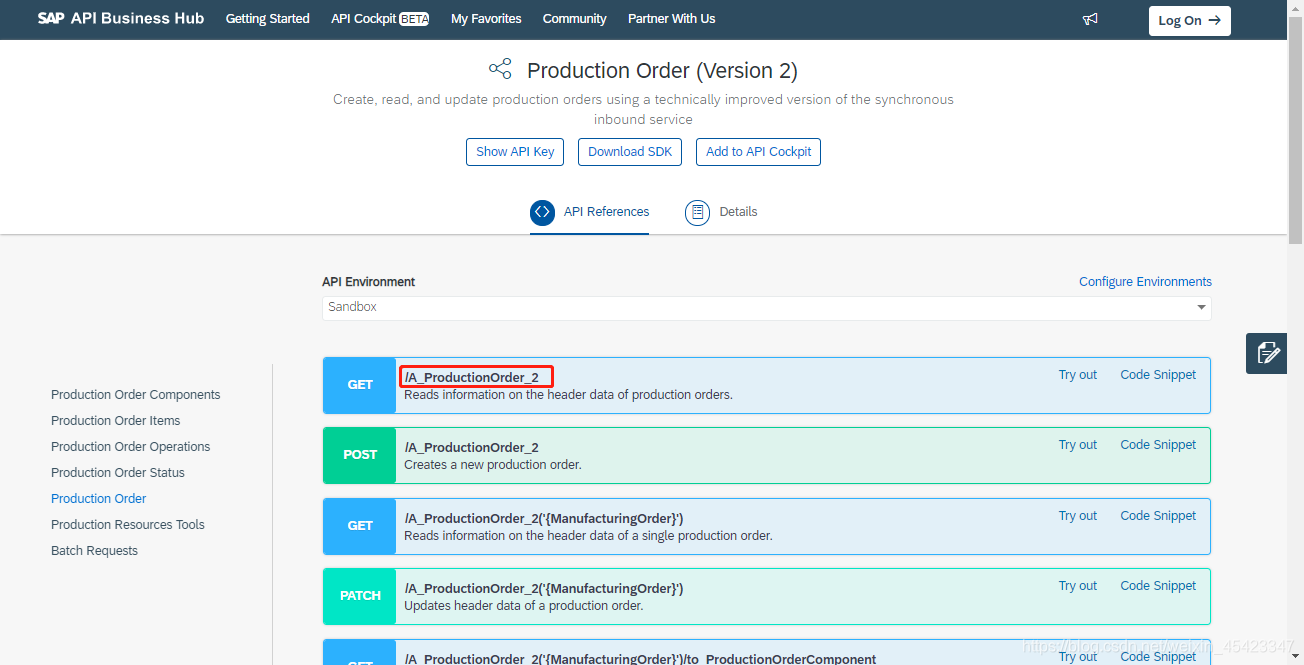The height and width of the screenshot is (665, 1304).
Task: Try out GET single production order
Action: [1077, 516]
